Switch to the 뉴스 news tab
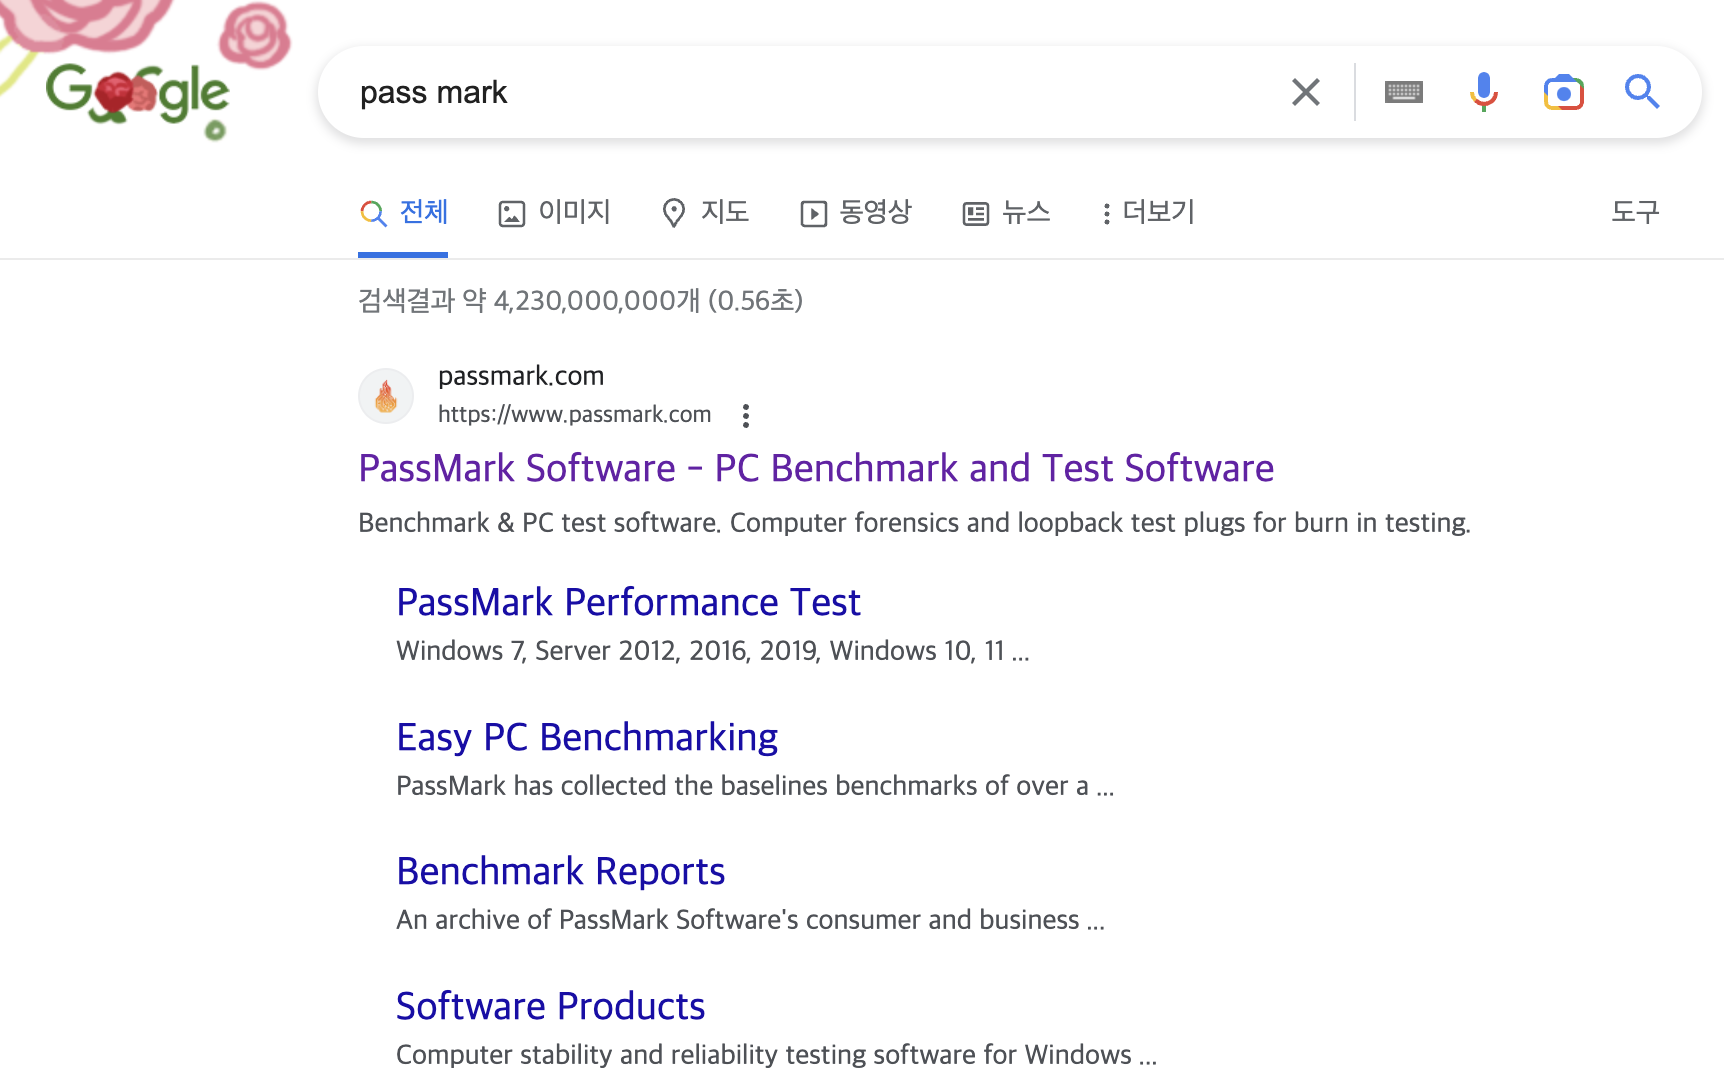 coord(1006,212)
